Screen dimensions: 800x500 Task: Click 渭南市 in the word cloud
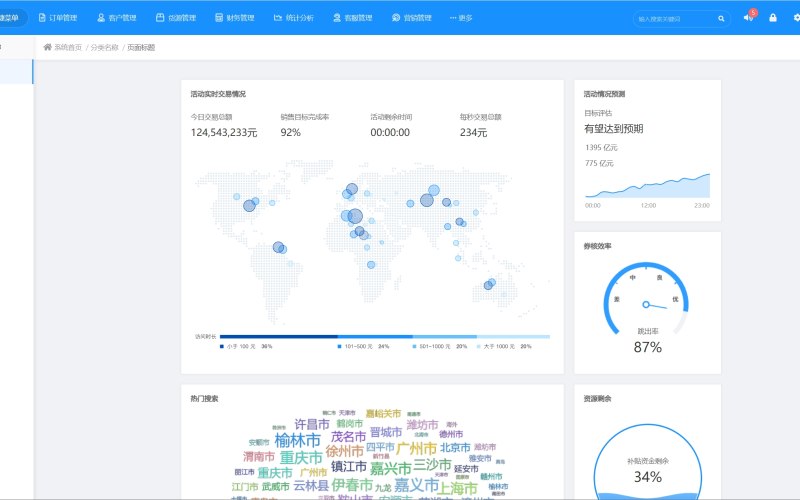click(x=259, y=456)
